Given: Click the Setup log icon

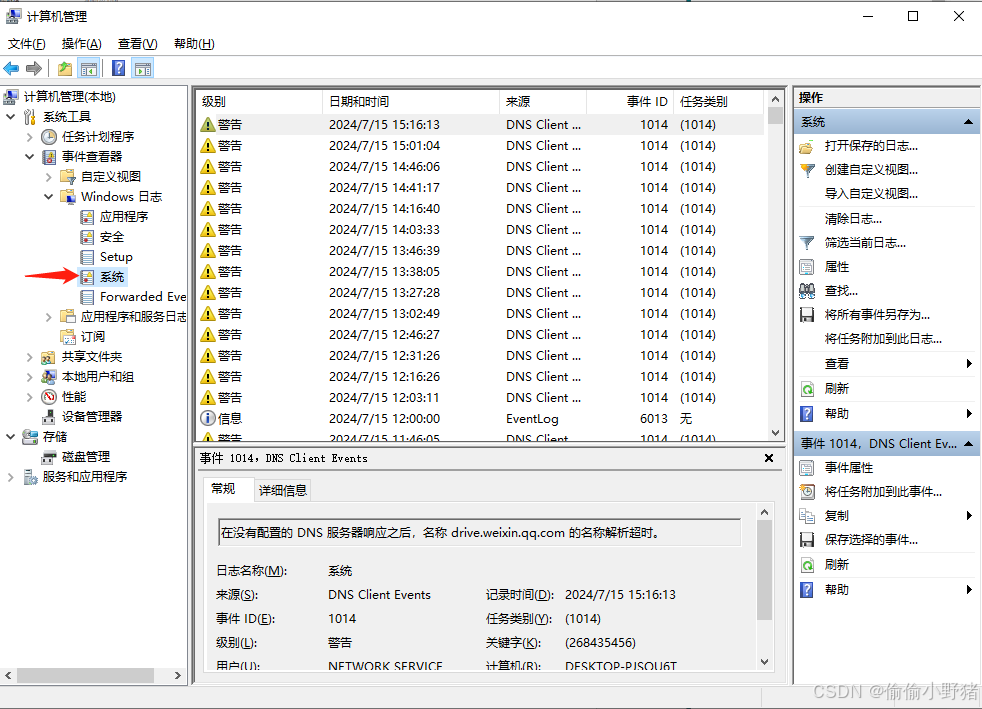Looking at the screenshot, I should 87,257.
